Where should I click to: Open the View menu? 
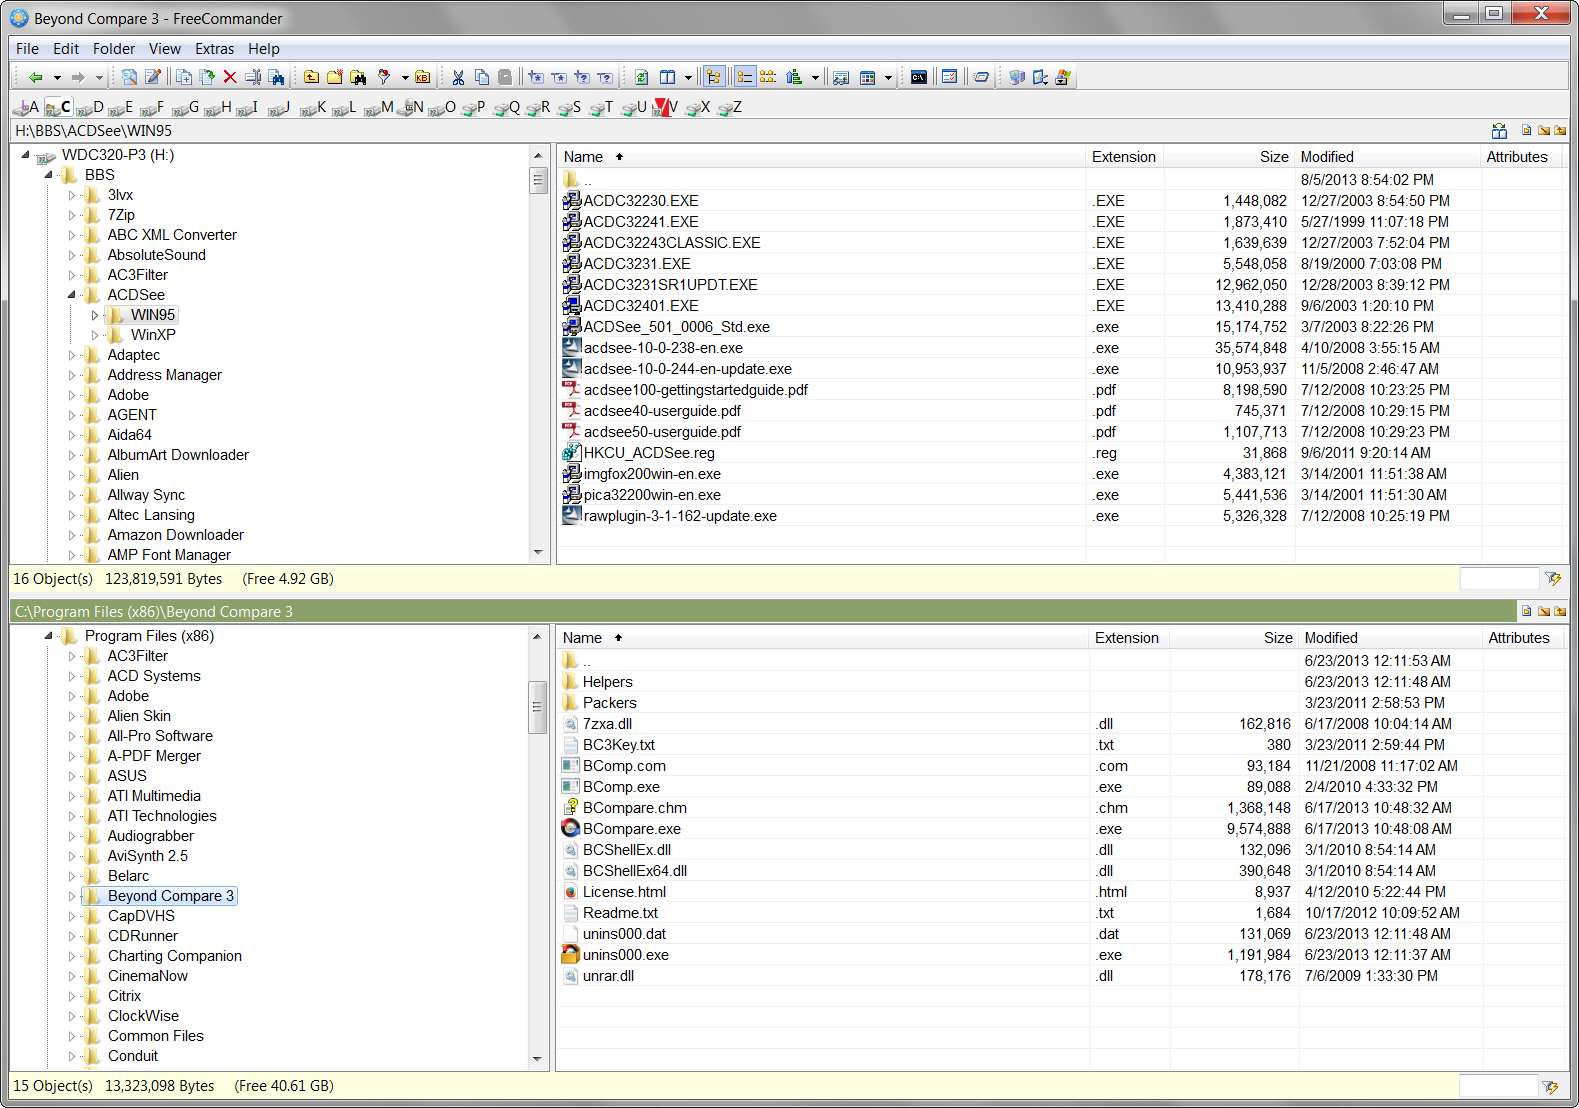(x=165, y=48)
